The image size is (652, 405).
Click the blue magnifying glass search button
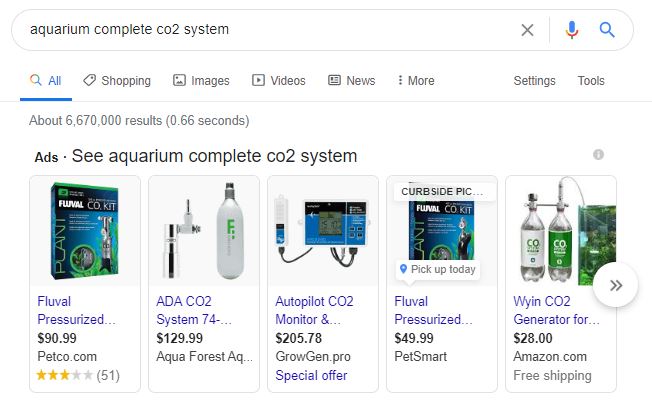click(607, 30)
